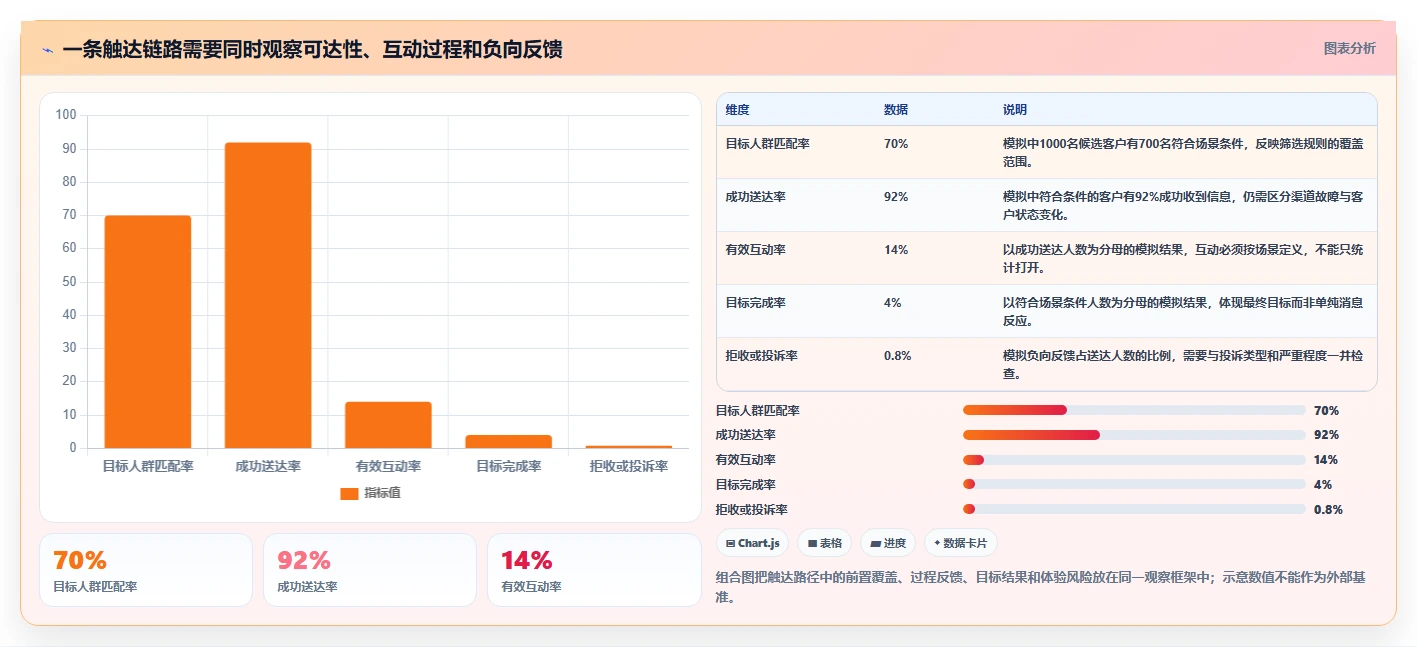Click the 92% value in the table
Image resolution: width=1417 pixels, height=647 pixels.
pos(896,197)
